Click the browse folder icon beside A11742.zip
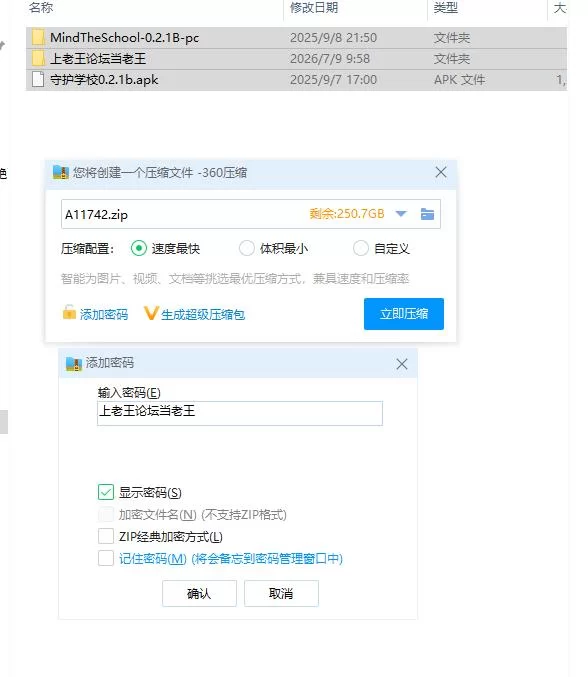Screen dimensions: 588x677 [x=427, y=214]
